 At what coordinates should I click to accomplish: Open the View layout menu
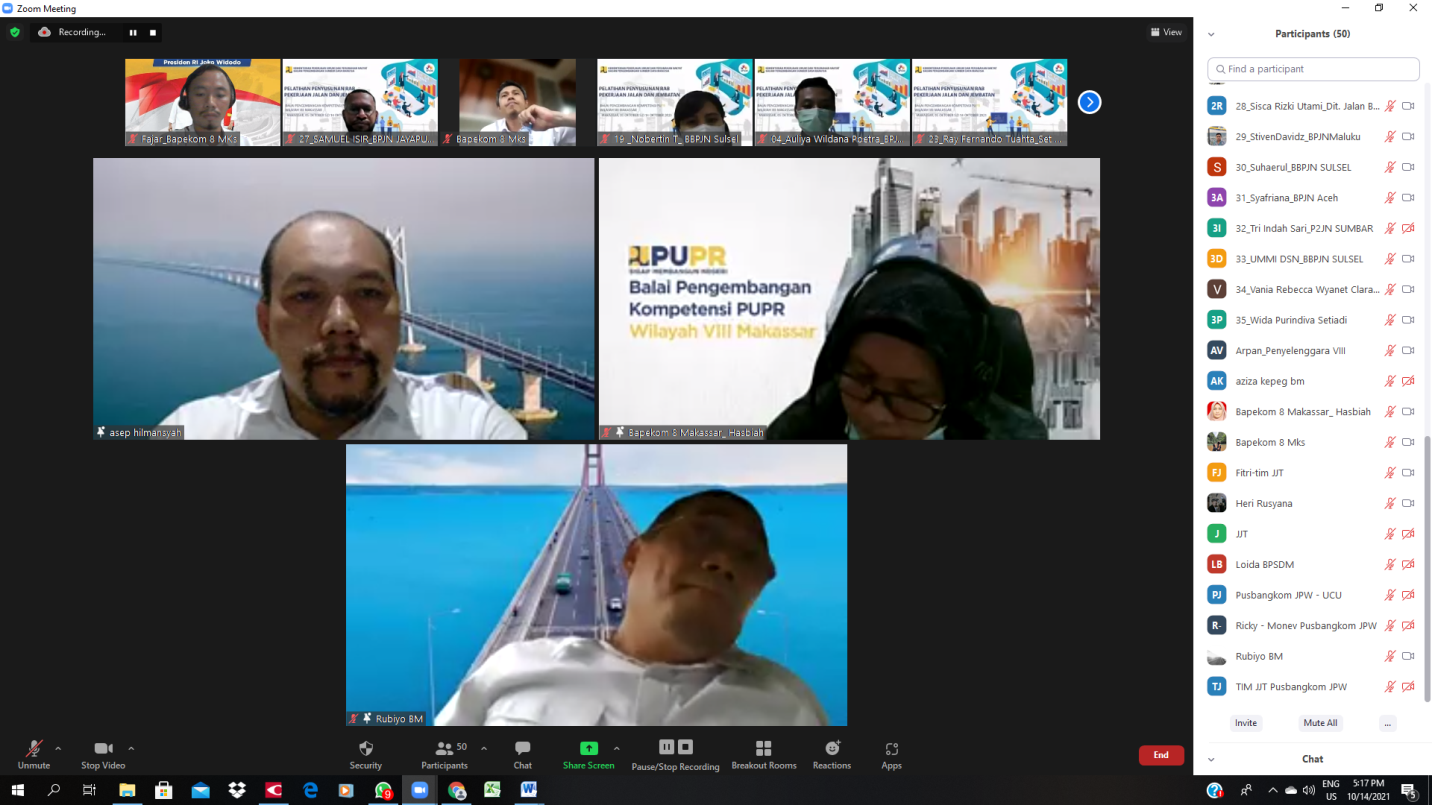[x=1166, y=32]
